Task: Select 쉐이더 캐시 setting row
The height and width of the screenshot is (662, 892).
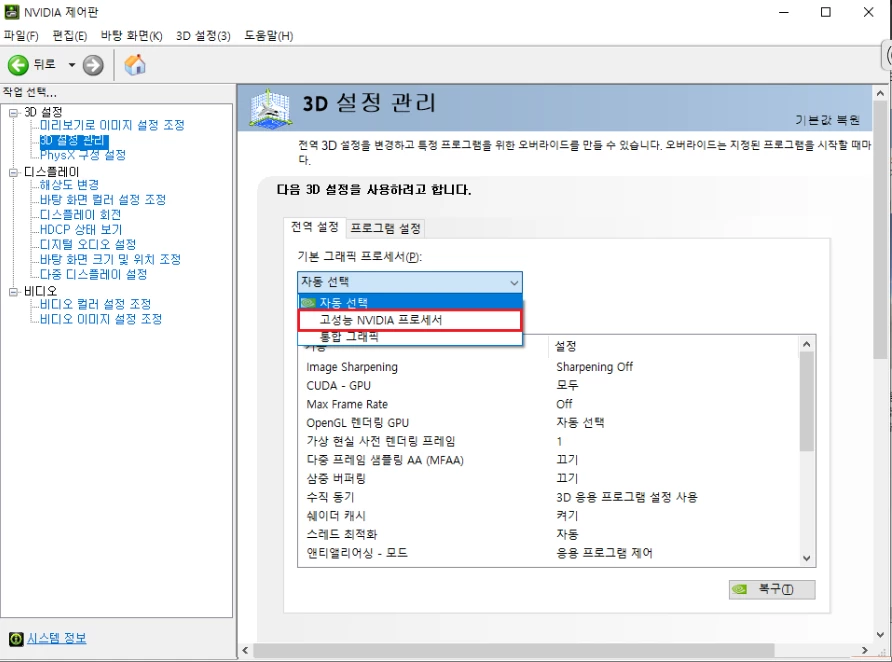Action: coord(548,516)
